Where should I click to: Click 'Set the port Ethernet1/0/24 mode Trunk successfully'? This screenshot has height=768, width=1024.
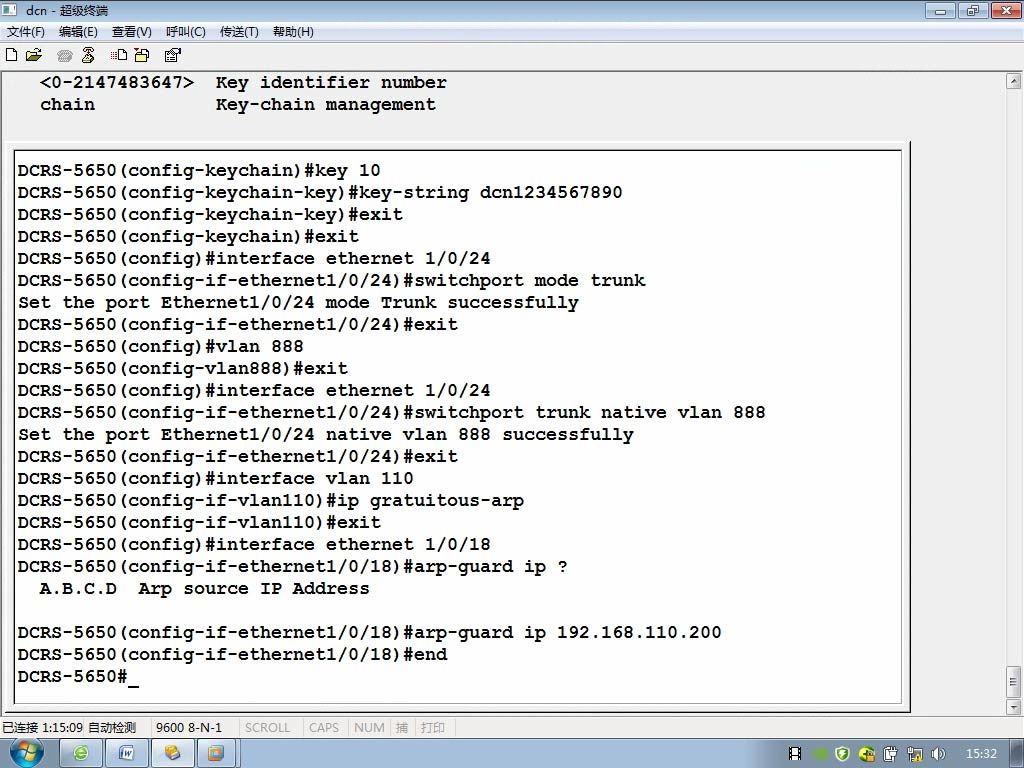[x=298, y=303]
